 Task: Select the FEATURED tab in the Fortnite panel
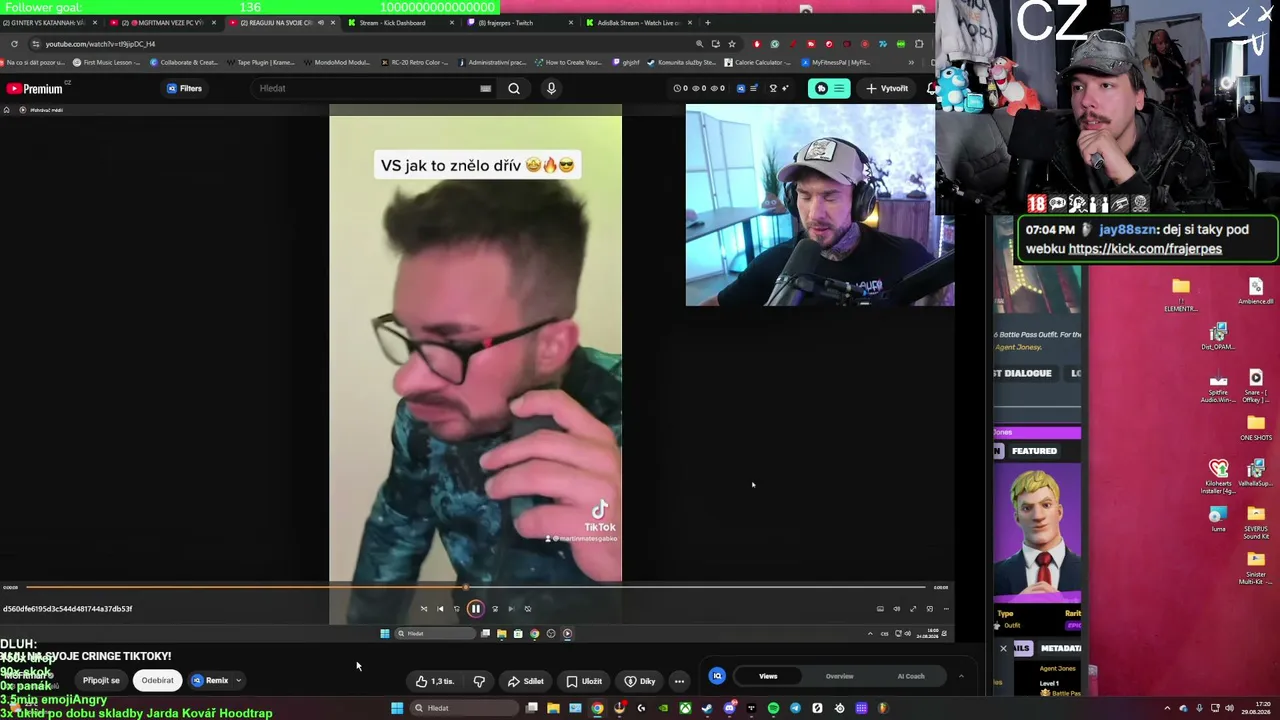(x=1034, y=451)
